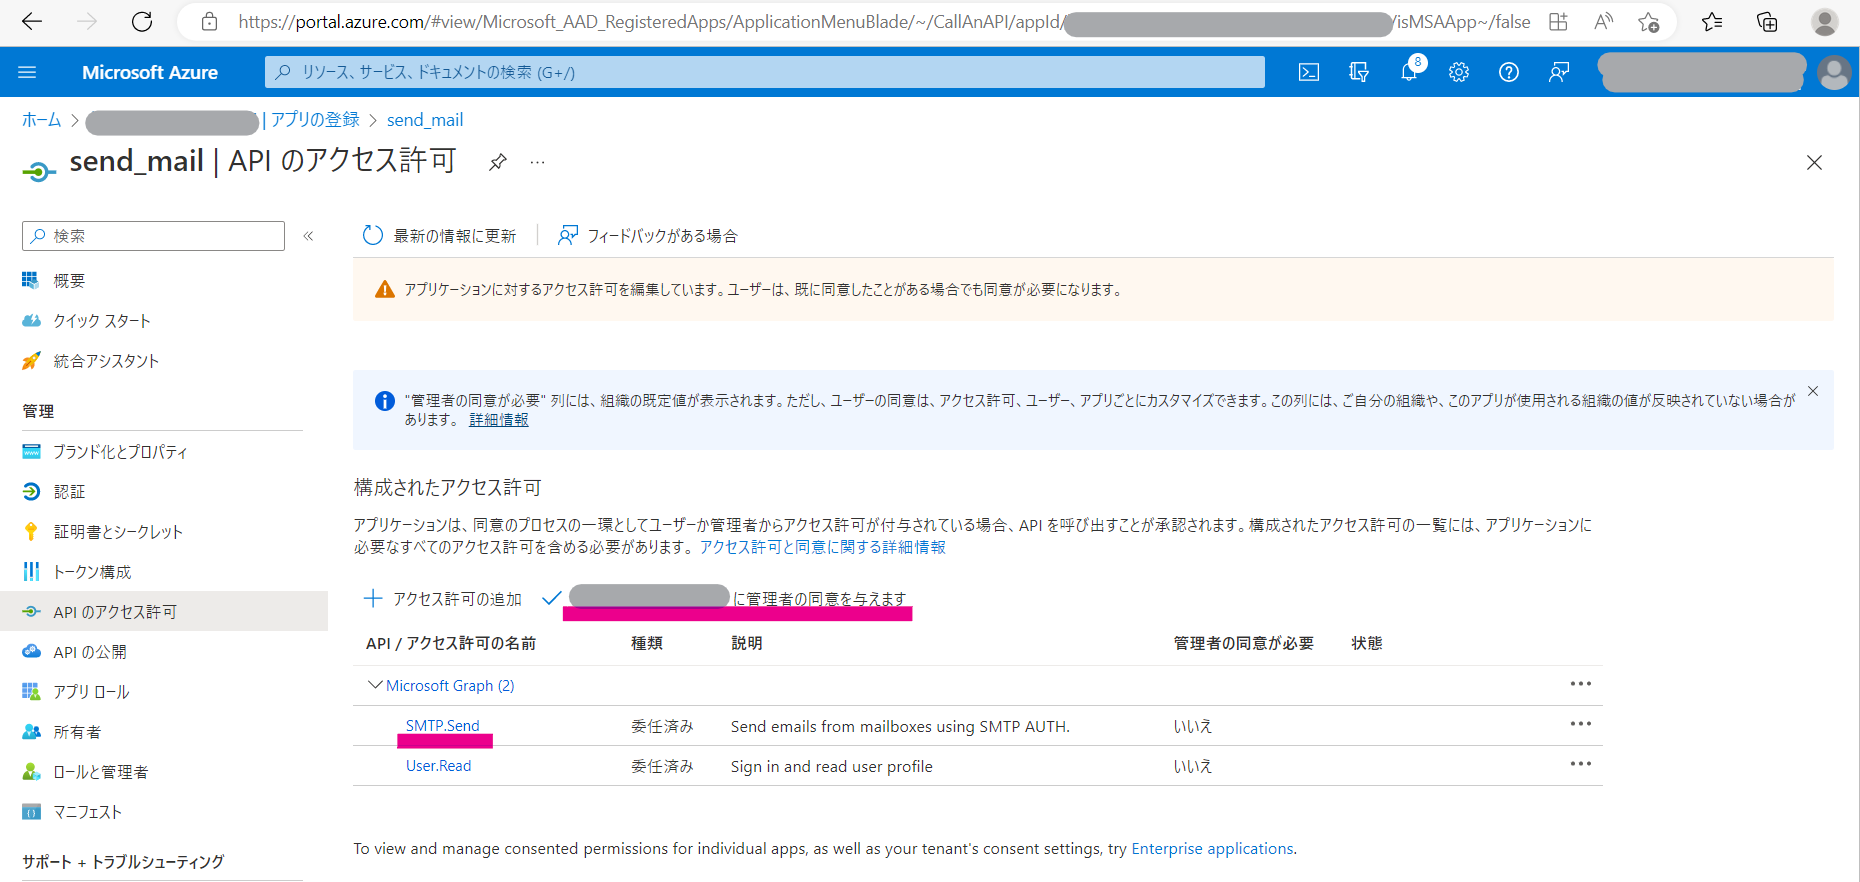Close the API permissions blade
1860x882 pixels.
pos(1814,162)
